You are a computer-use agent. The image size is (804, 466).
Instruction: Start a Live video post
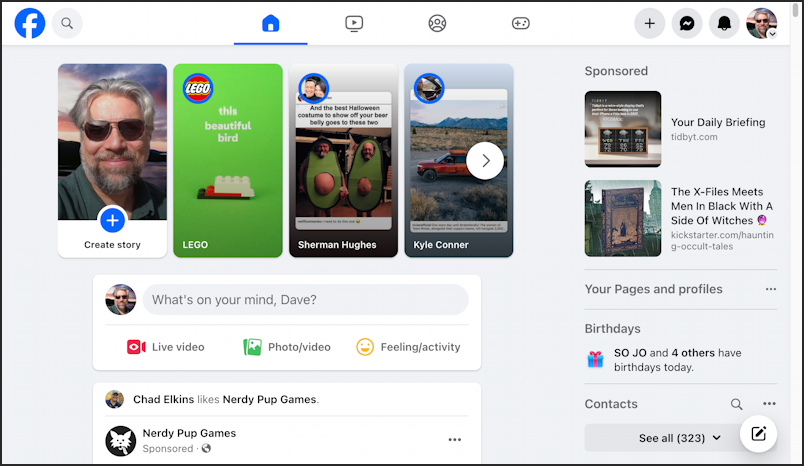(165, 347)
